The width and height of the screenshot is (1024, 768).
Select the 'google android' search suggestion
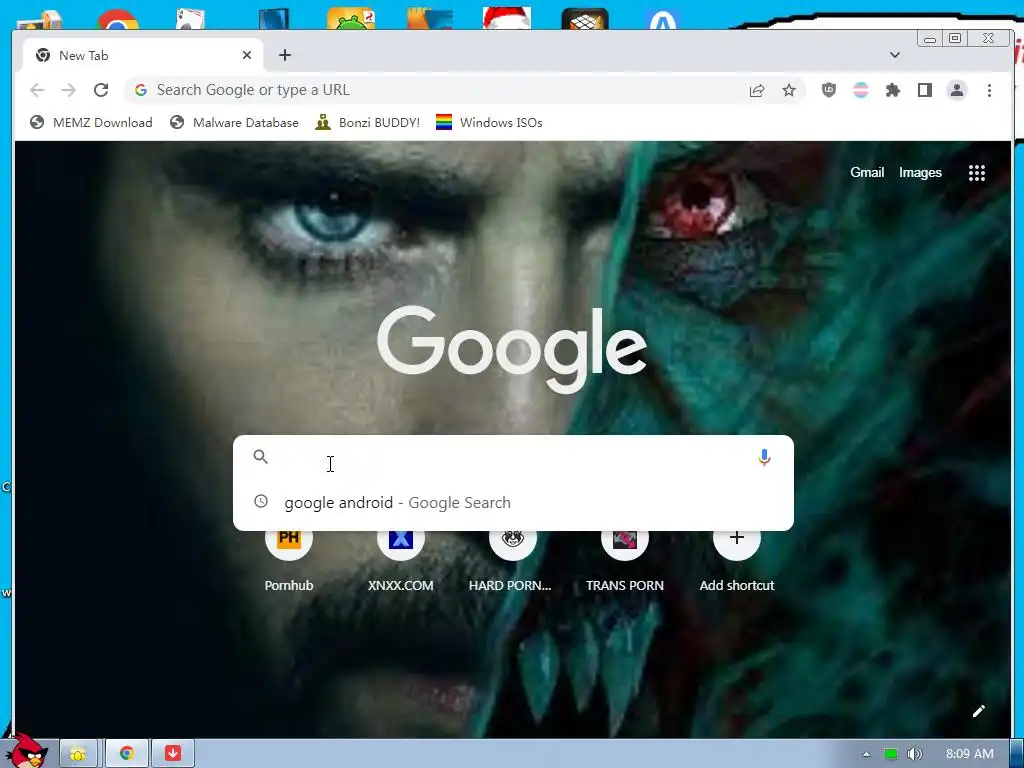point(513,502)
